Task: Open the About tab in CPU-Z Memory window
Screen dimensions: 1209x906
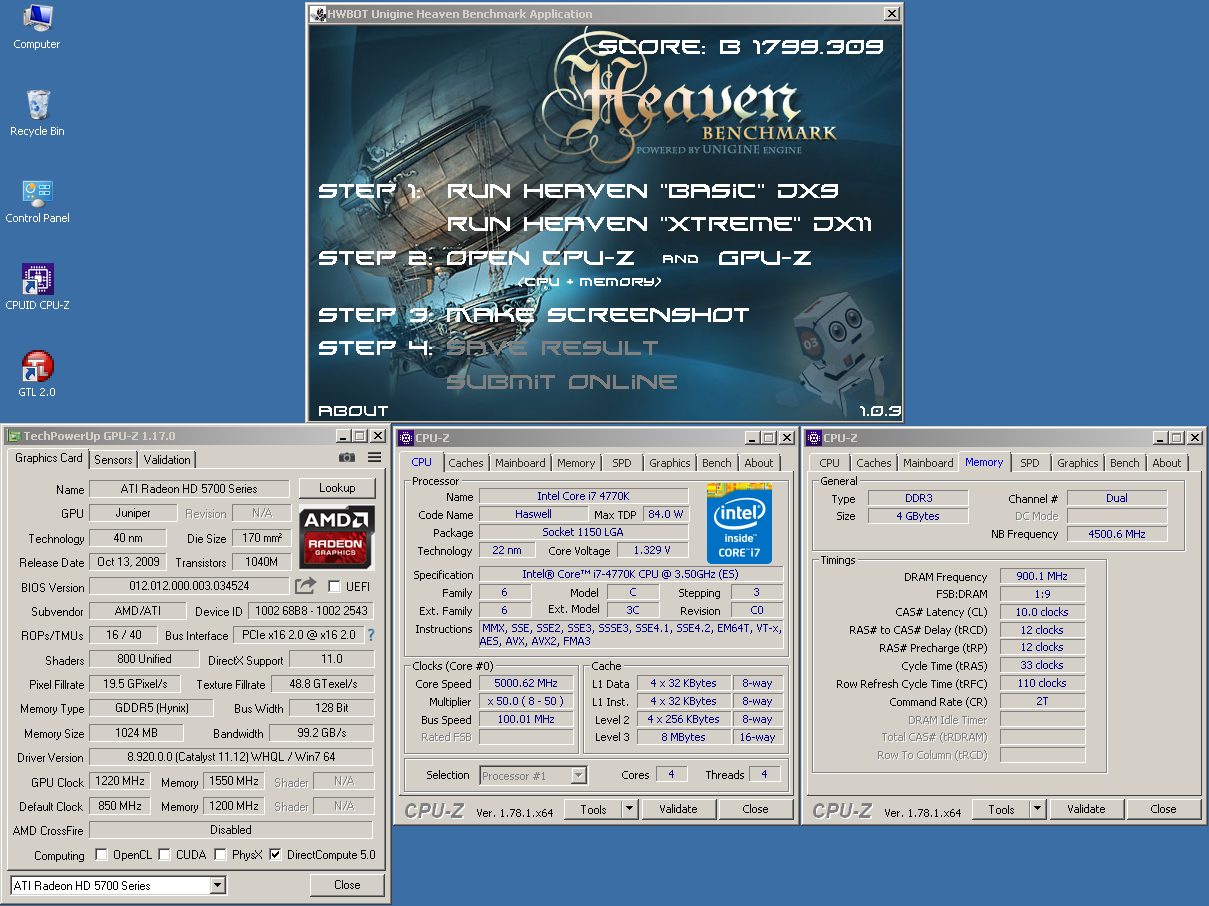Action: (1166, 463)
